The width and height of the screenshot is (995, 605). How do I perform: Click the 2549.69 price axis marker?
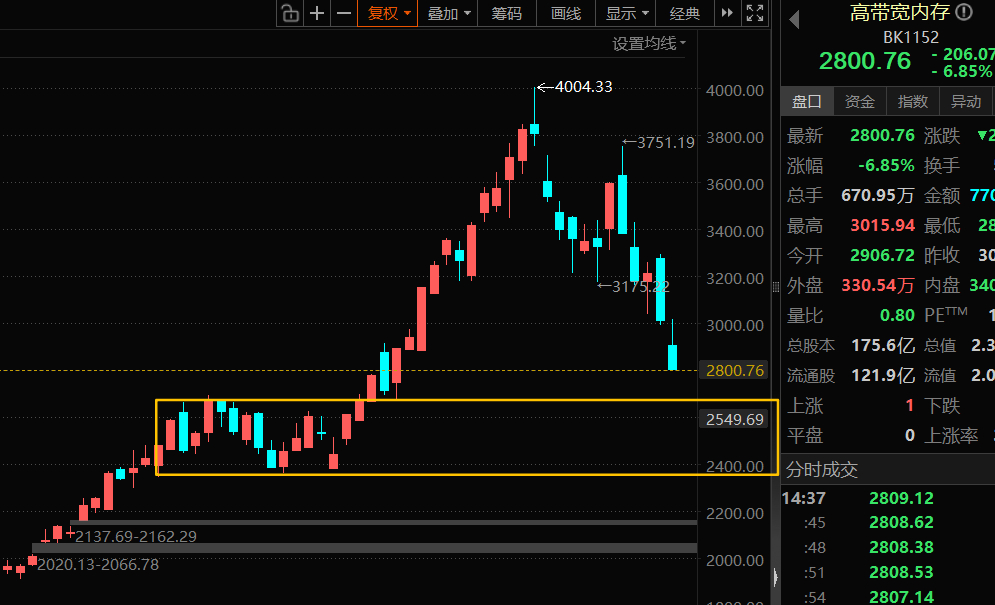point(734,420)
